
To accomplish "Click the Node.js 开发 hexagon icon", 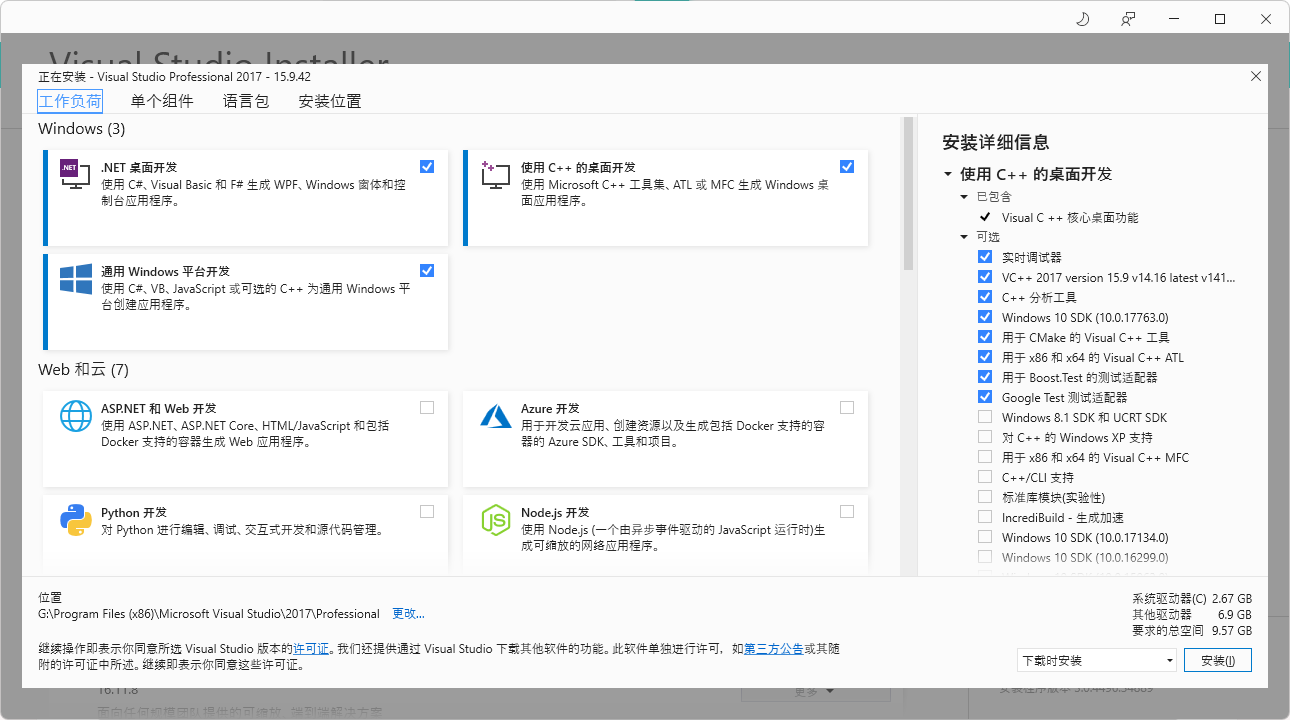I will coord(496,520).
